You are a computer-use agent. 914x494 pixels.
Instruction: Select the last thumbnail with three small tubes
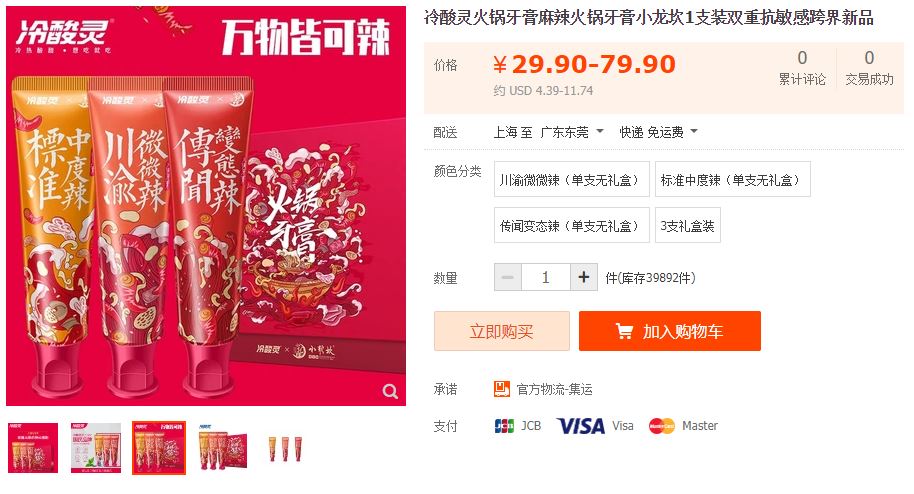point(285,448)
